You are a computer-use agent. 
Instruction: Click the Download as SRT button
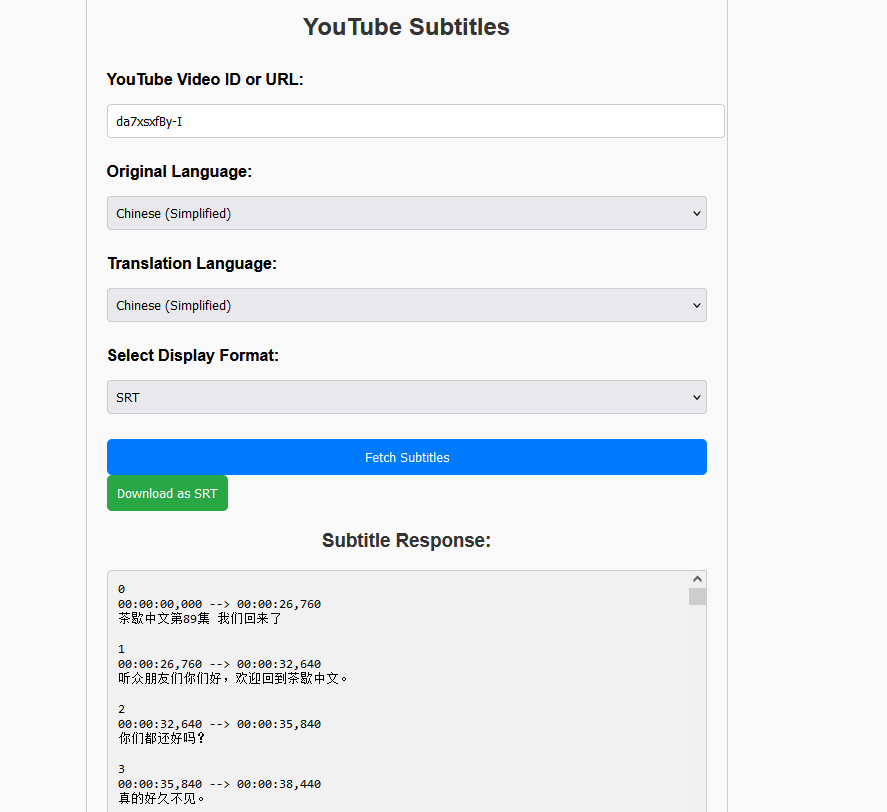[x=167, y=493]
